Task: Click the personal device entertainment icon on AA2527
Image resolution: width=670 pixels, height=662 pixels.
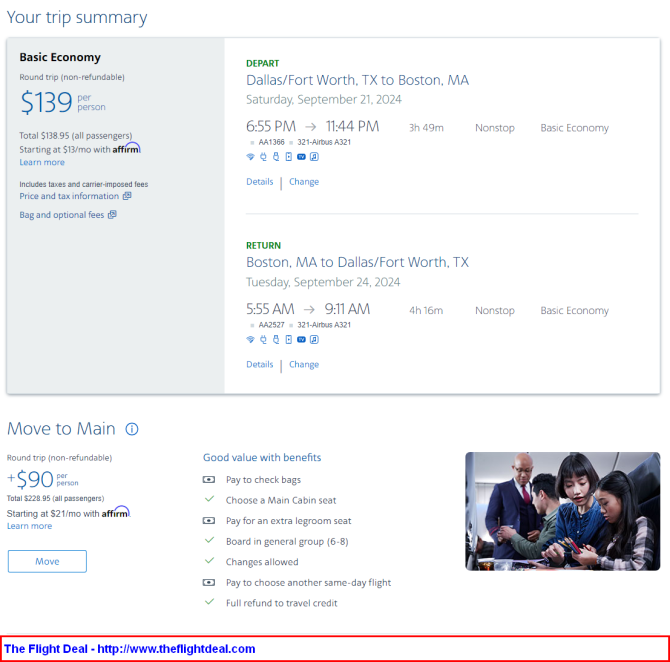Action: (289, 339)
